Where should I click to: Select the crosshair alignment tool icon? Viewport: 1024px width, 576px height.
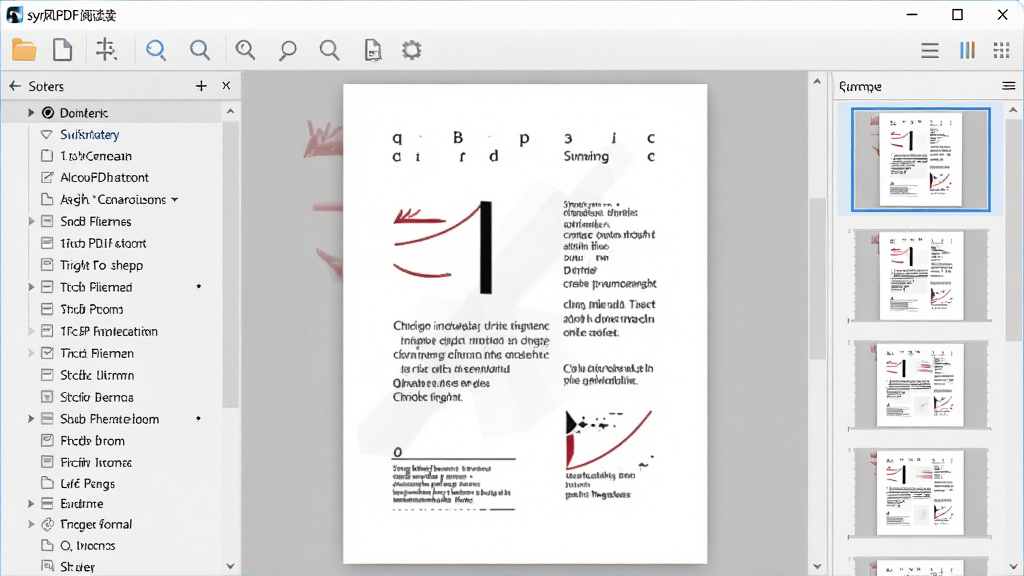106,50
